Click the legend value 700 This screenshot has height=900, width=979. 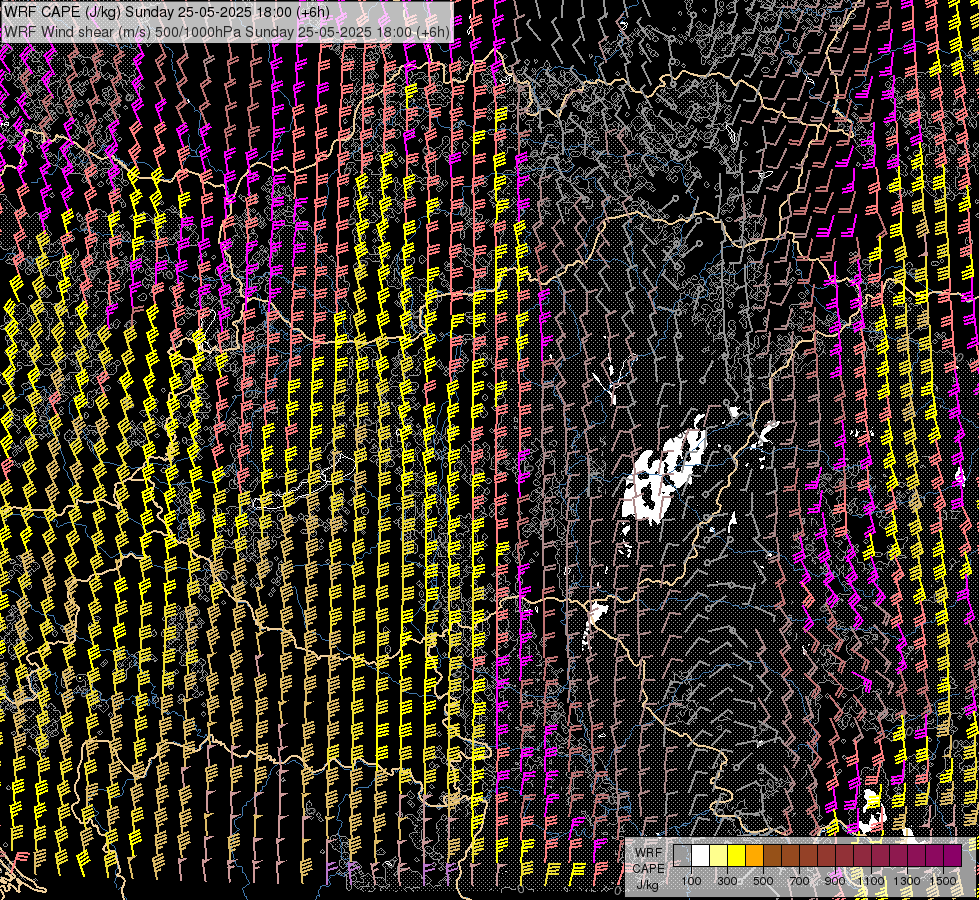click(x=800, y=881)
